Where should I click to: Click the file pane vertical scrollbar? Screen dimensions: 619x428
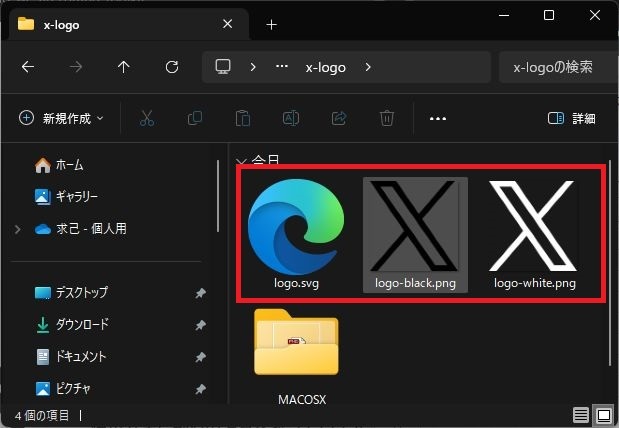(610, 263)
